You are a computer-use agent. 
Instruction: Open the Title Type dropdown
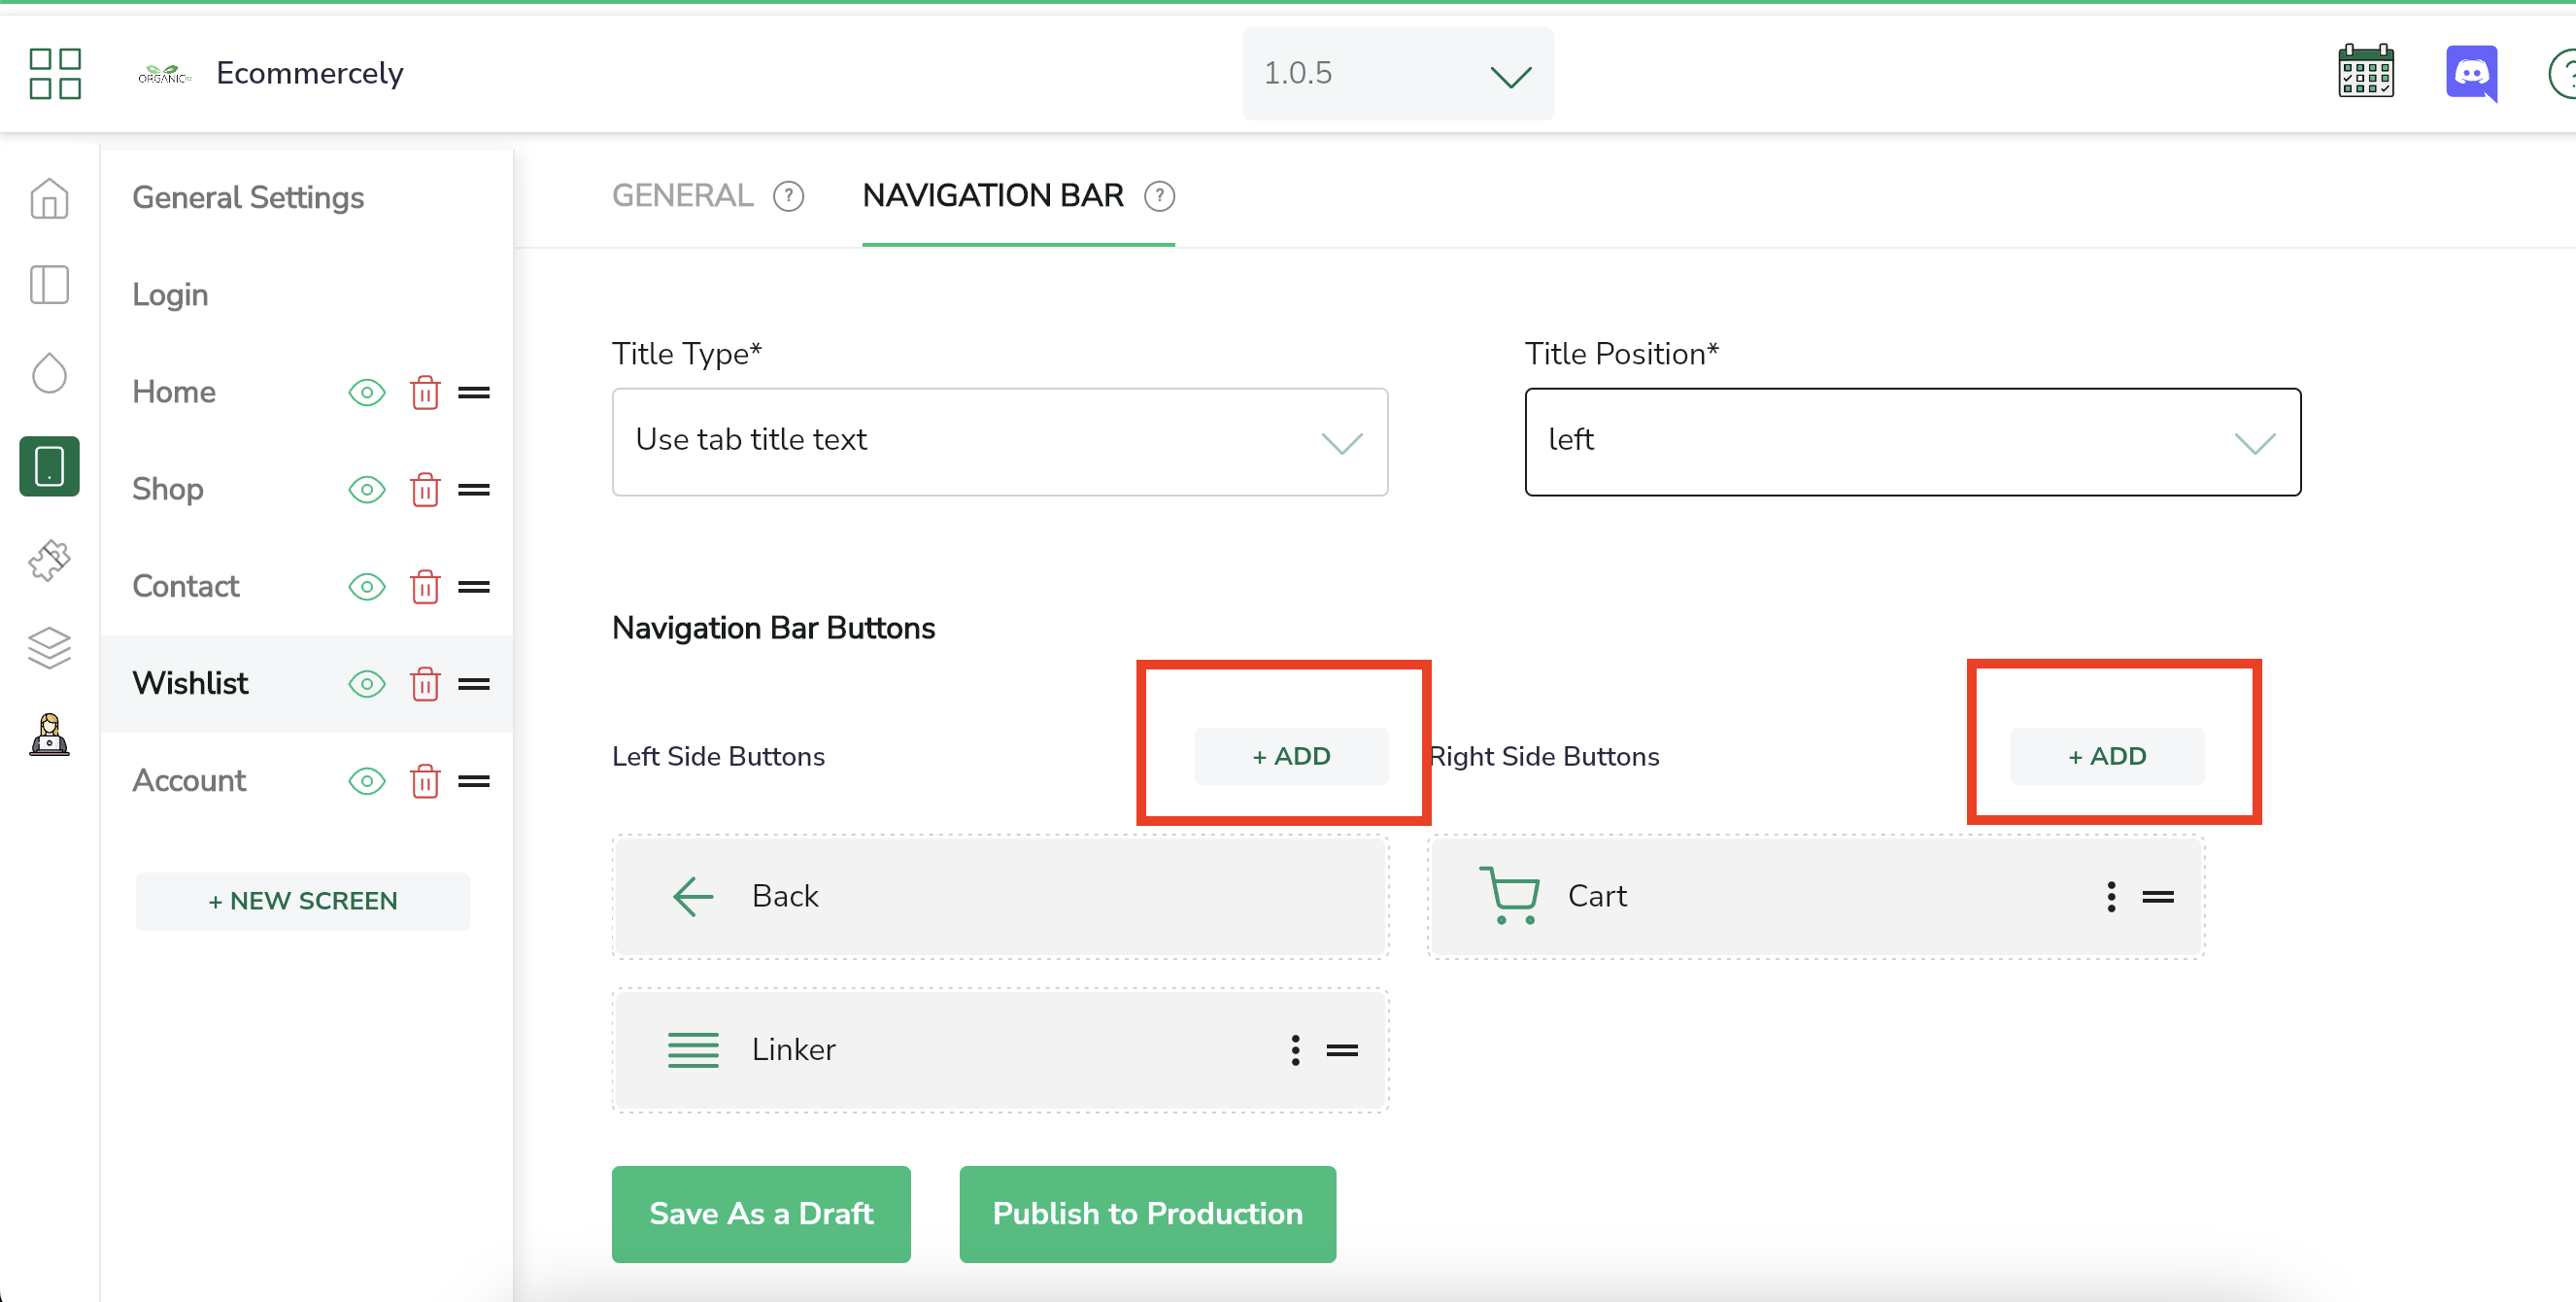[999, 441]
